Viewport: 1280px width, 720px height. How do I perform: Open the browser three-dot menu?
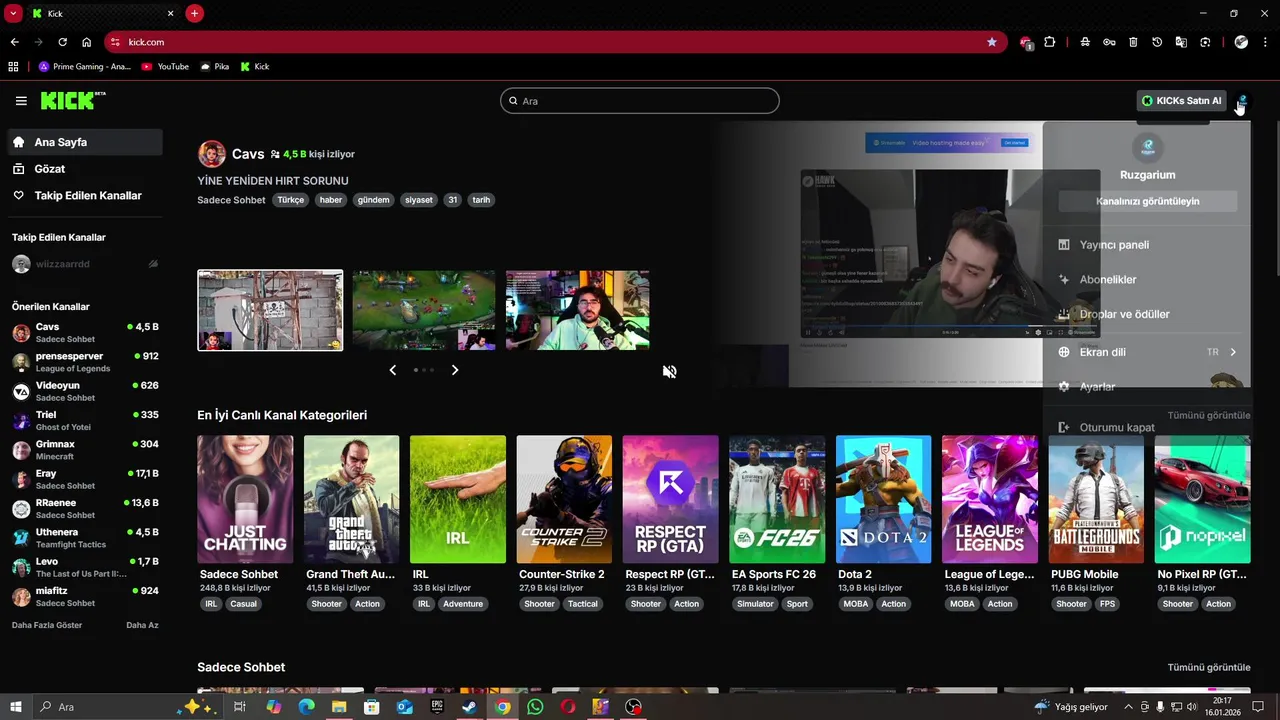pyautogui.click(x=1265, y=42)
